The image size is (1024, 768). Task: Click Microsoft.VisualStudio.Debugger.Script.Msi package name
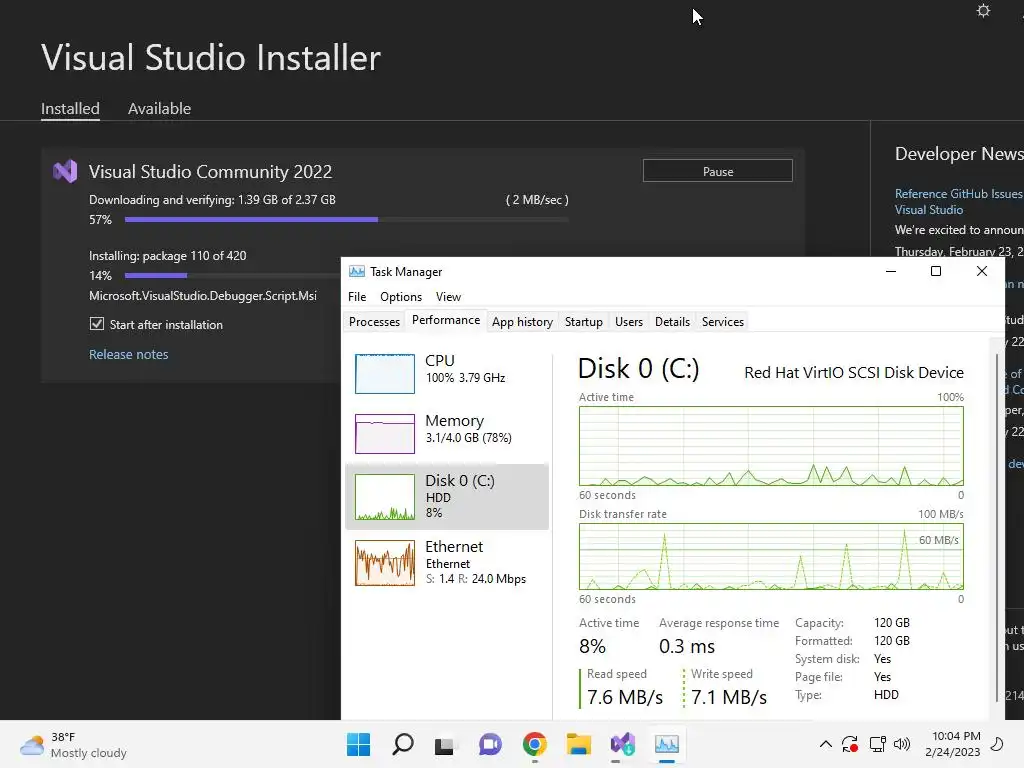[x=202, y=296]
